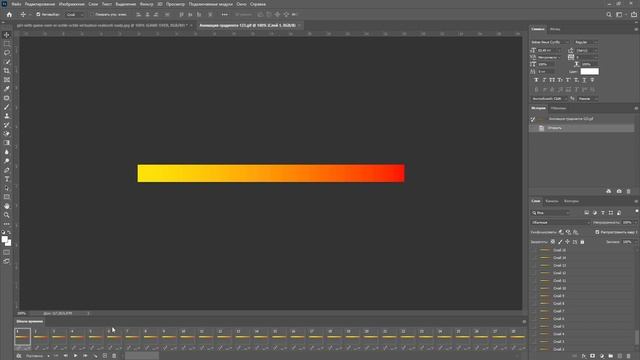
Task: Click the fx layer style icon
Action: [584, 356]
